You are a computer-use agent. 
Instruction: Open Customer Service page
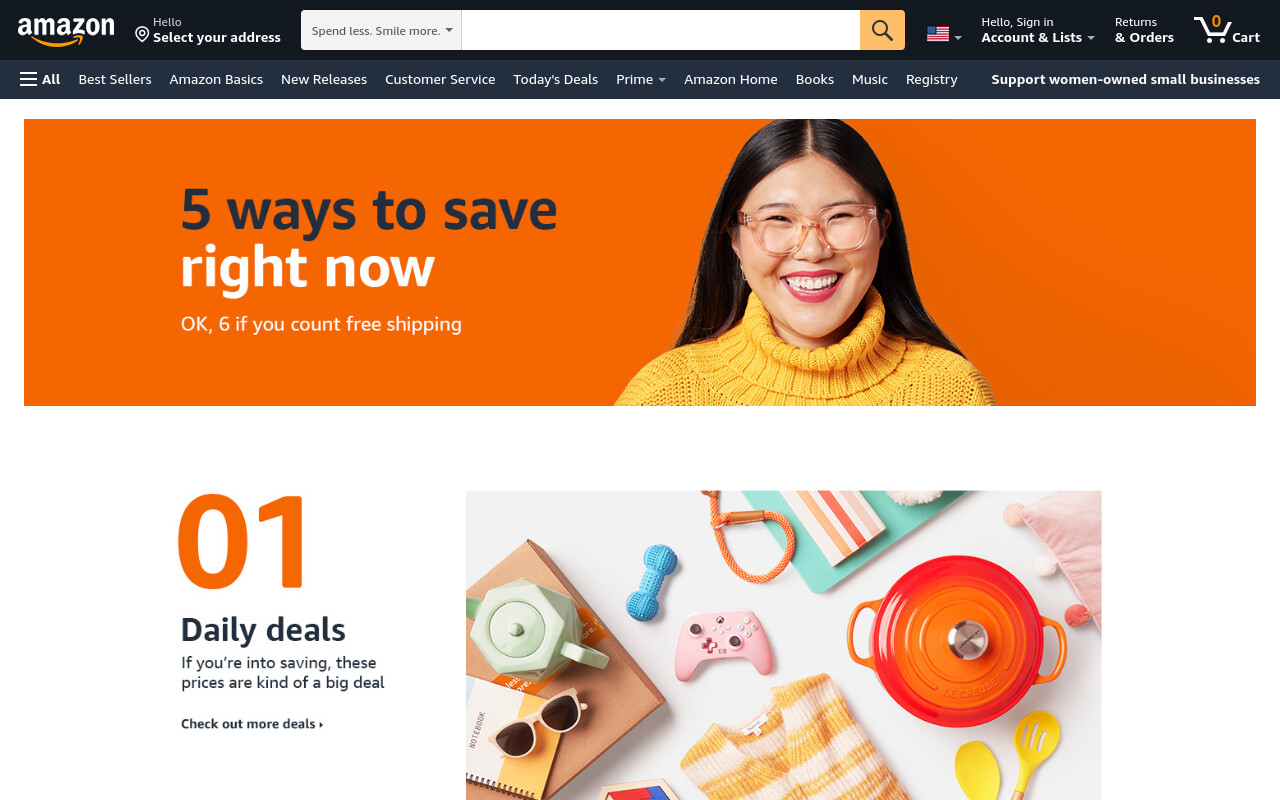[440, 79]
